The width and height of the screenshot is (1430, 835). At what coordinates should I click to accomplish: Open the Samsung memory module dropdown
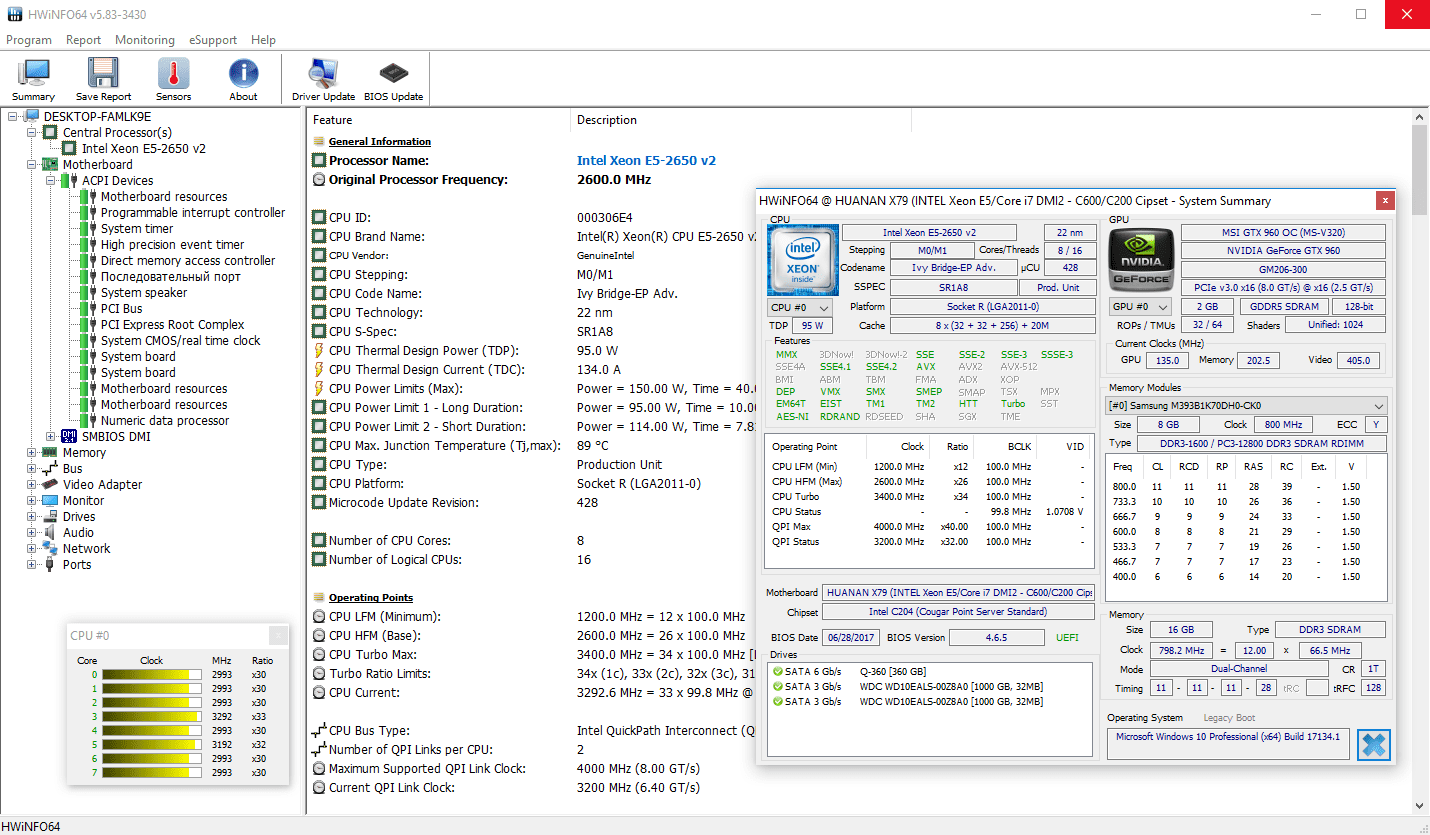point(1247,406)
